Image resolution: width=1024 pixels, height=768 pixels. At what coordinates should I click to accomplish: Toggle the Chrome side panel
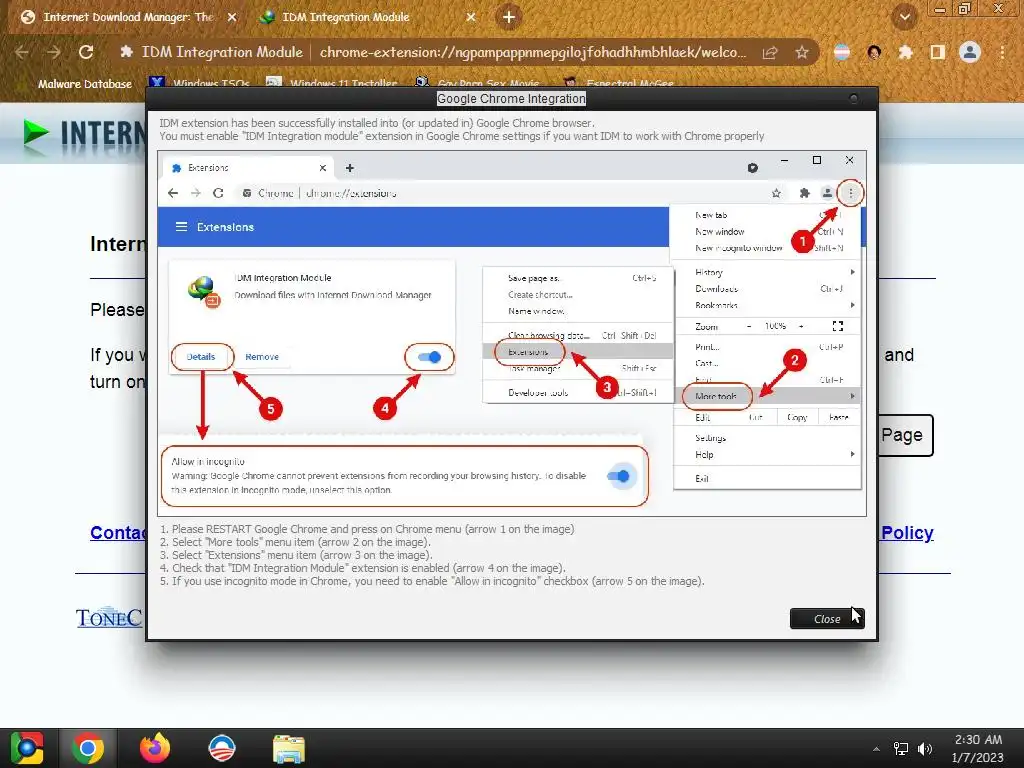point(937,52)
